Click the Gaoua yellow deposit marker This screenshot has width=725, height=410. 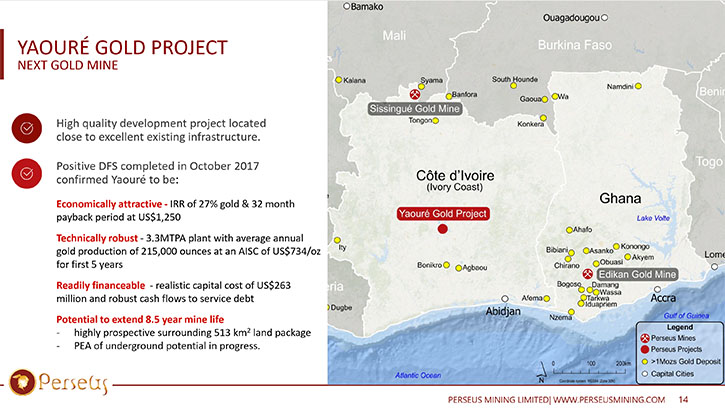click(x=545, y=99)
